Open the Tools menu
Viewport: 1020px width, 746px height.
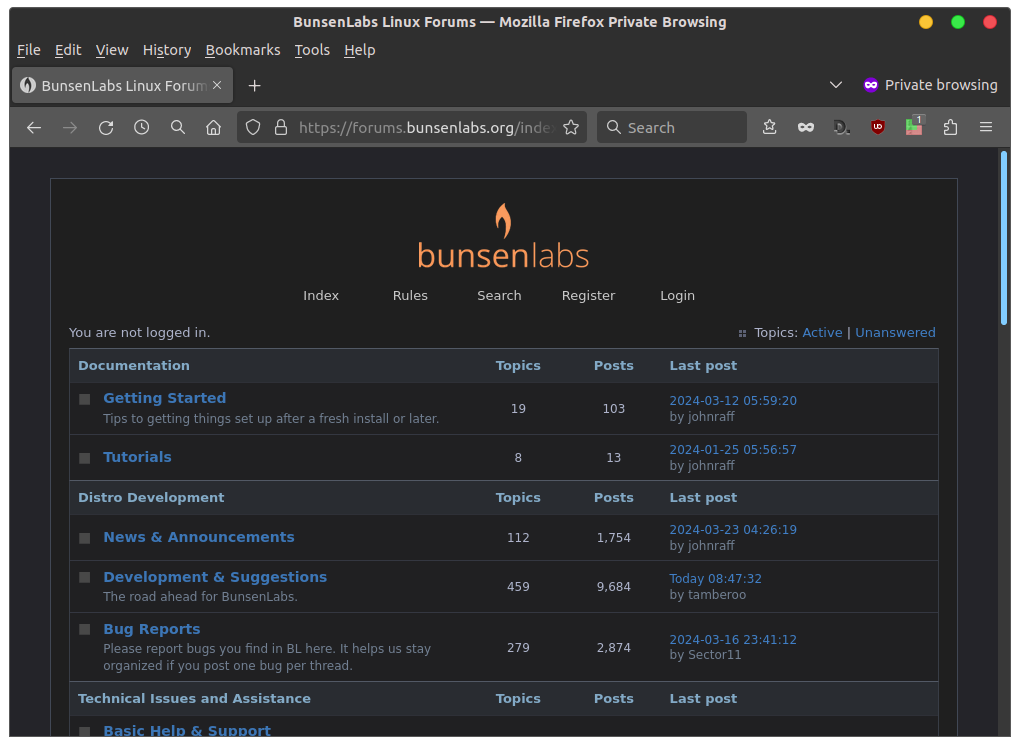(312, 50)
